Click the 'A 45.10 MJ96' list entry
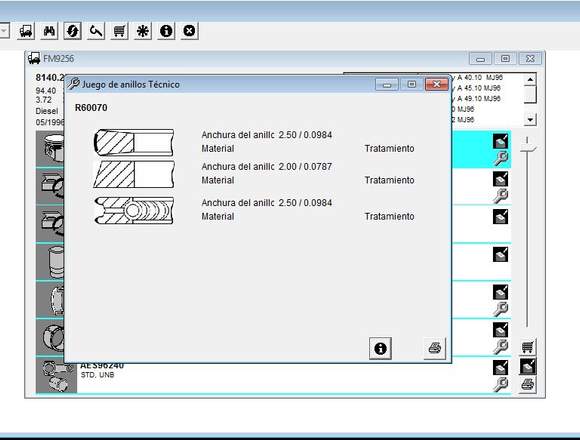580x440 pixels. [x=479, y=88]
